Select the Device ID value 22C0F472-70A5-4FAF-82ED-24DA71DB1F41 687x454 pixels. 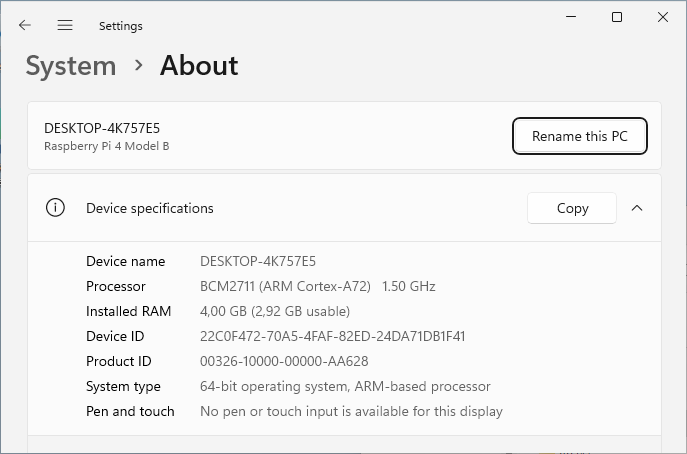(x=333, y=336)
